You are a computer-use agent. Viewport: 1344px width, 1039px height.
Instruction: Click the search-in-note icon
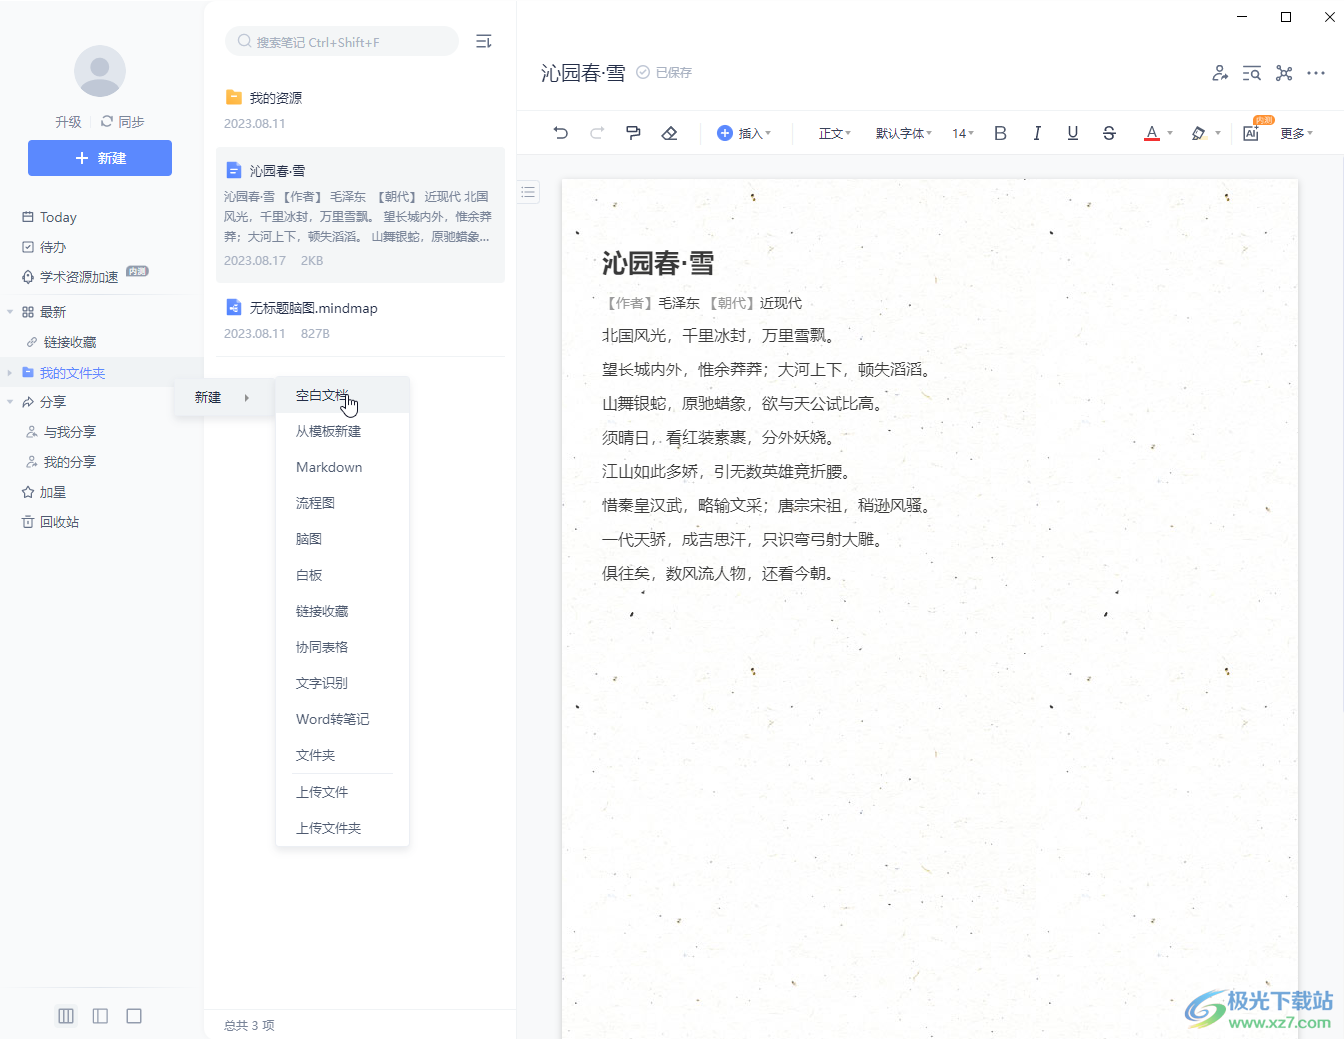(1251, 73)
